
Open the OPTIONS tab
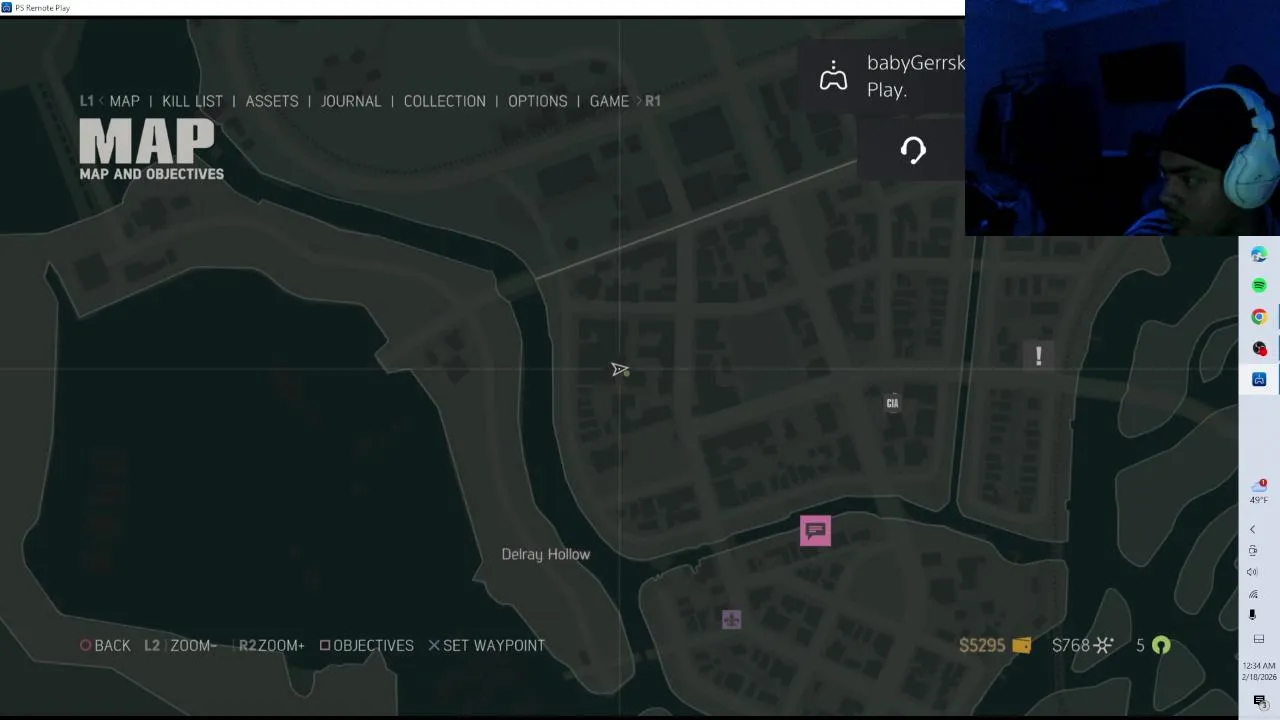(x=537, y=101)
